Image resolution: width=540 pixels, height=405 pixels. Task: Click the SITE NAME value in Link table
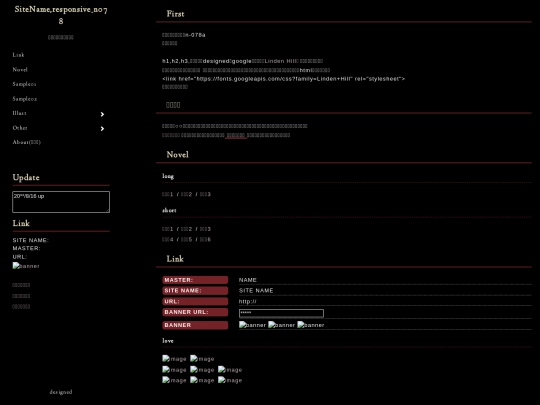pyautogui.click(x=256, y=291)
